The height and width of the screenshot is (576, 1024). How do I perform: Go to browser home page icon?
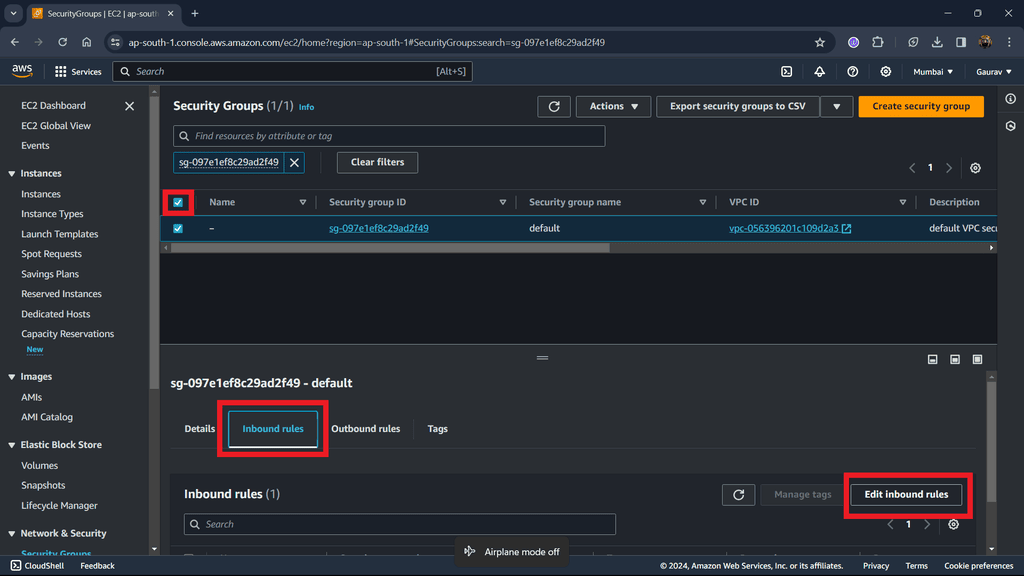click(x=86, y=42)
